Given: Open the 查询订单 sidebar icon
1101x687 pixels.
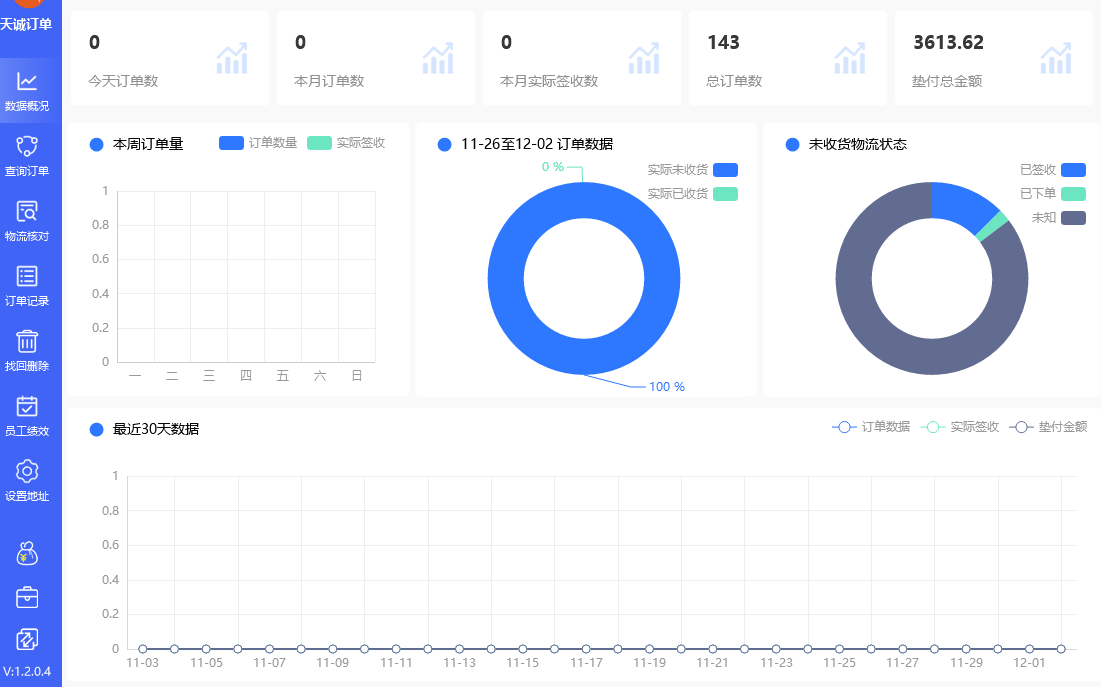Looking at the screenshot, I should coord(27,147).
